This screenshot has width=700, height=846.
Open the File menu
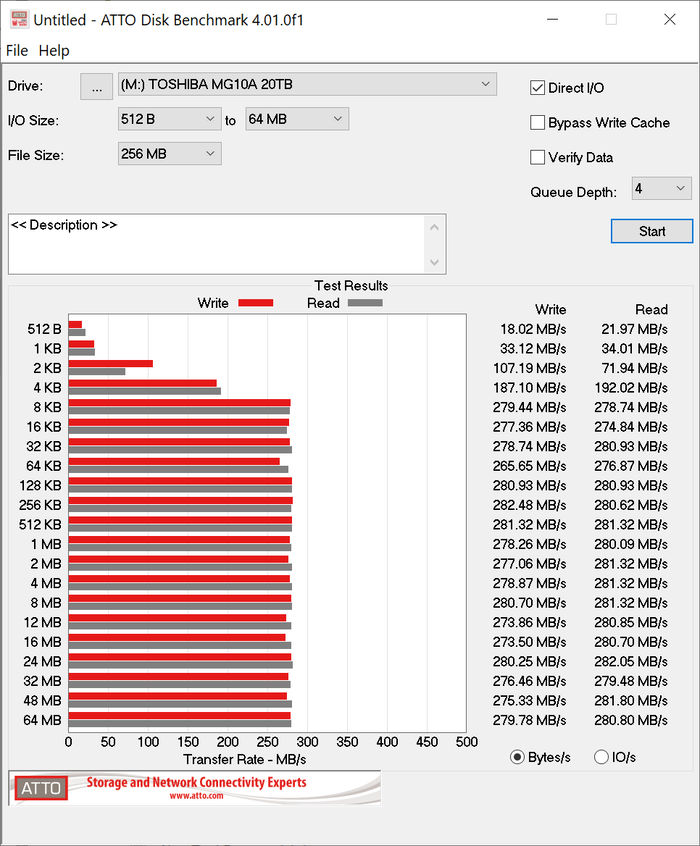tap(17, 51)
